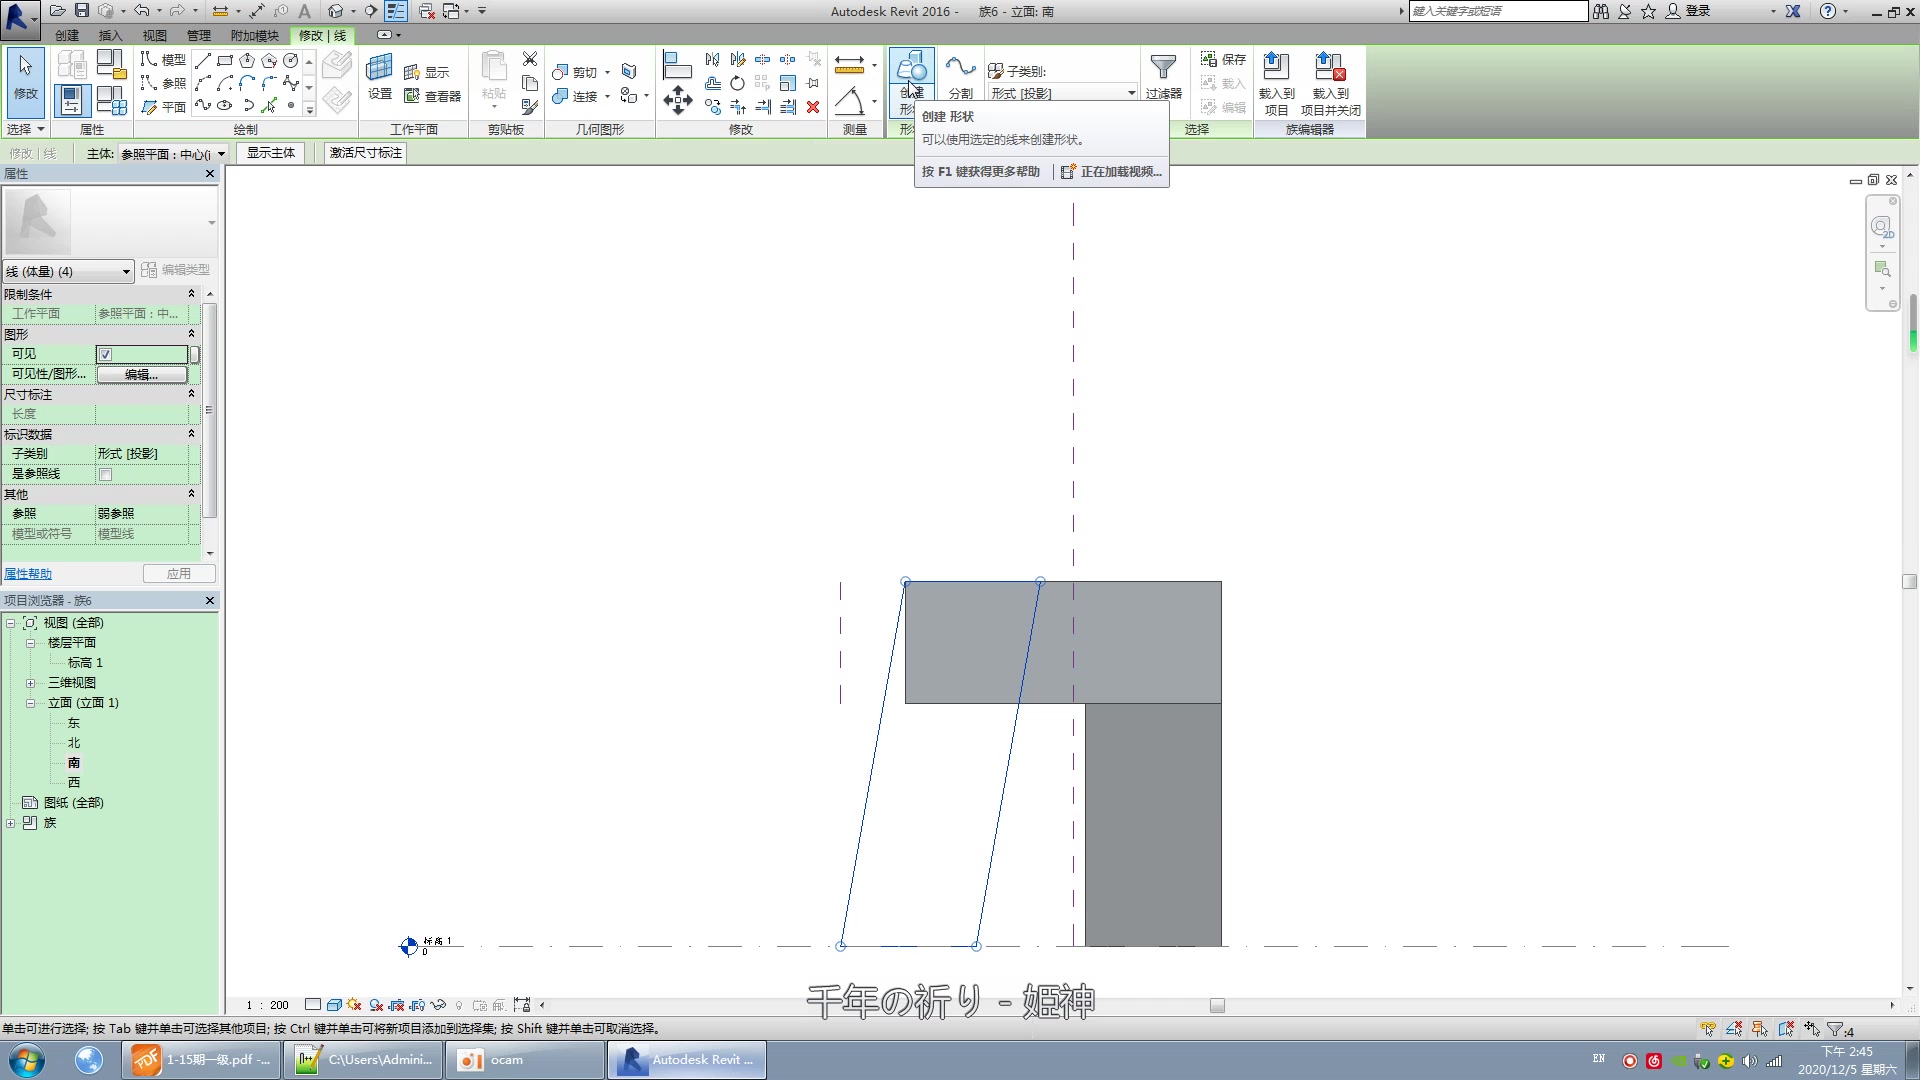
Task: Open the 子类别 形式[投影] dropdown
Action: [1130, 92]
